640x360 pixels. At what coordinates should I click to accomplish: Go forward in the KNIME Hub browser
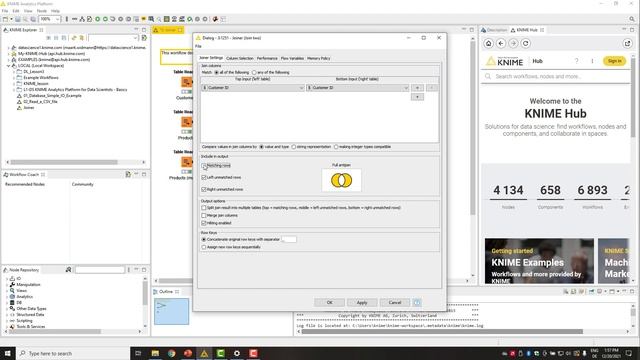point(513,43)
